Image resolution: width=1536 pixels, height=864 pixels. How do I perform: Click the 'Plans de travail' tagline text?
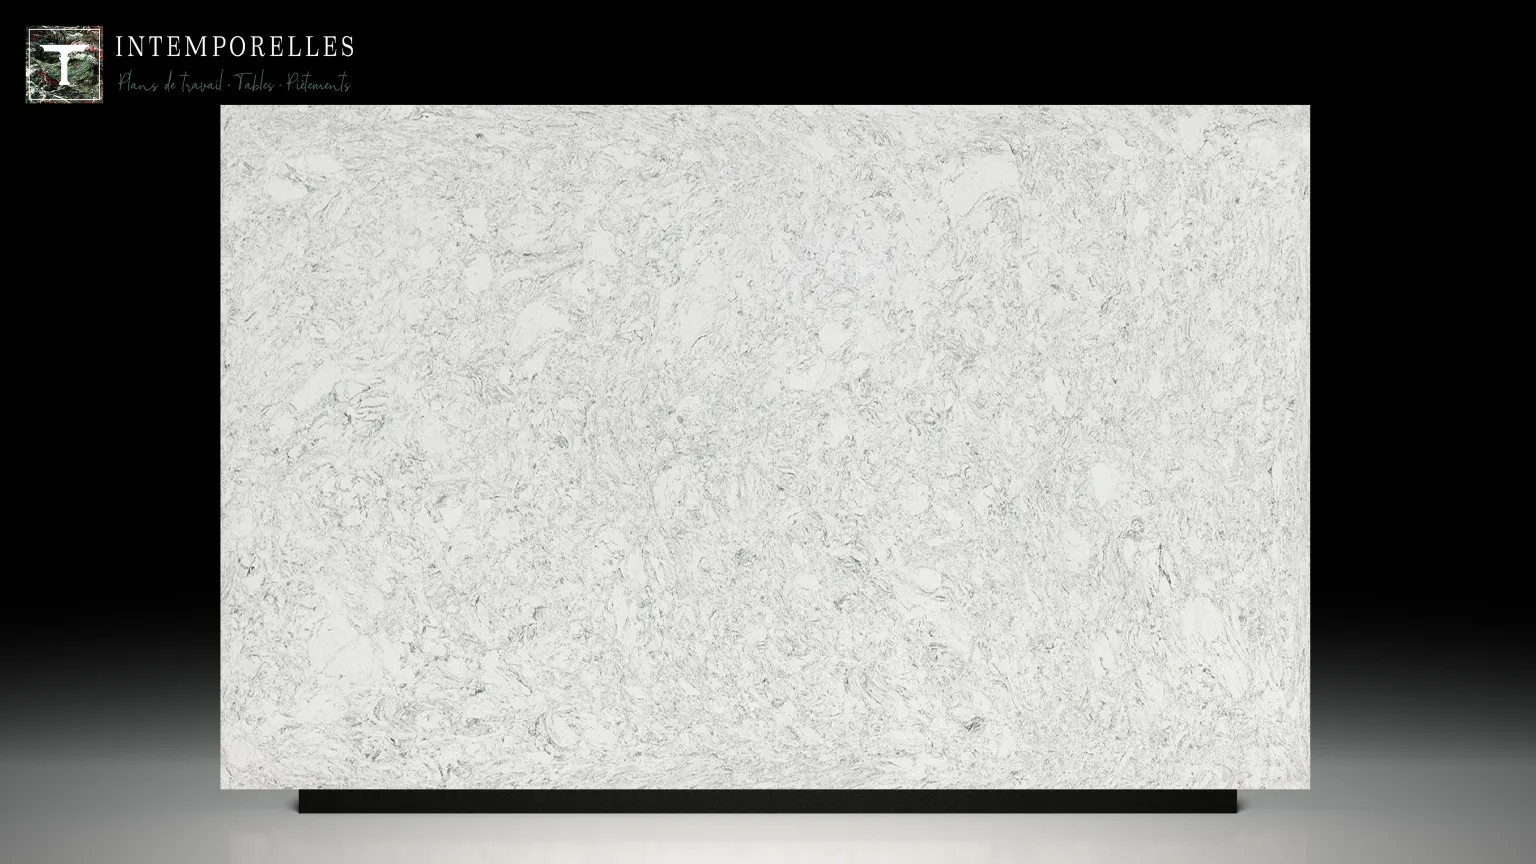pyautogui.click(x=171, y=83)
